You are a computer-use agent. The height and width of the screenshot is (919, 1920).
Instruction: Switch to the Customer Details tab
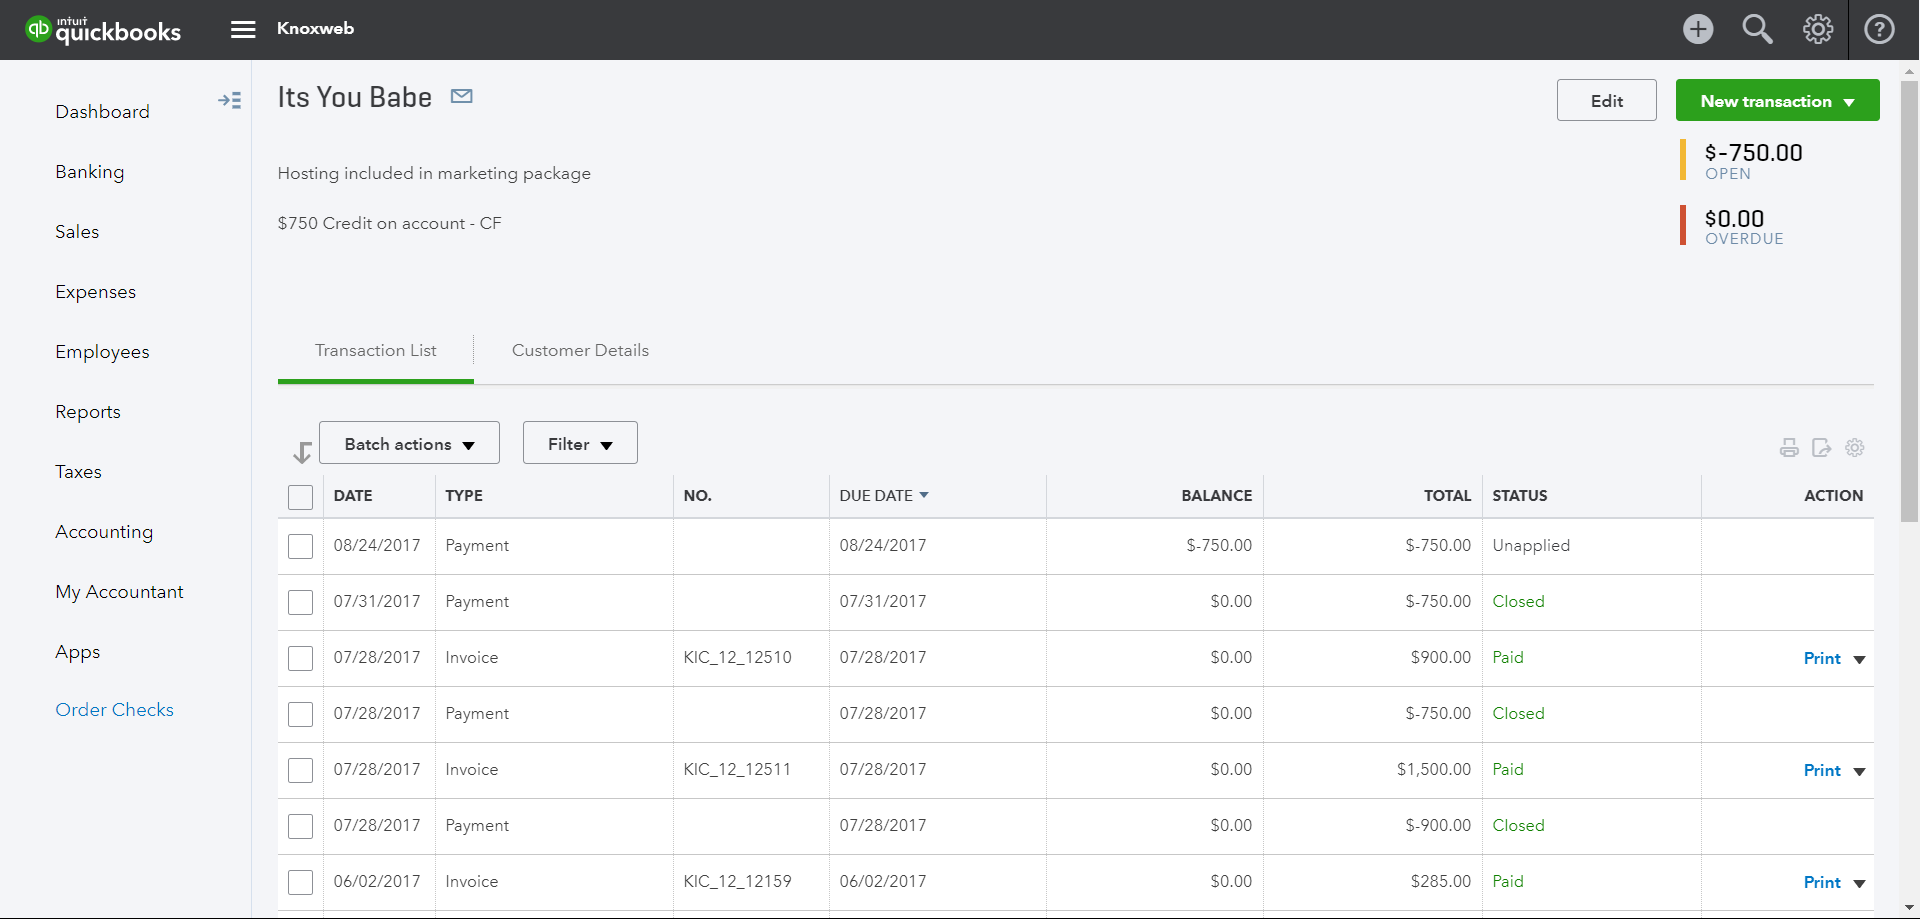coord(580,350)
